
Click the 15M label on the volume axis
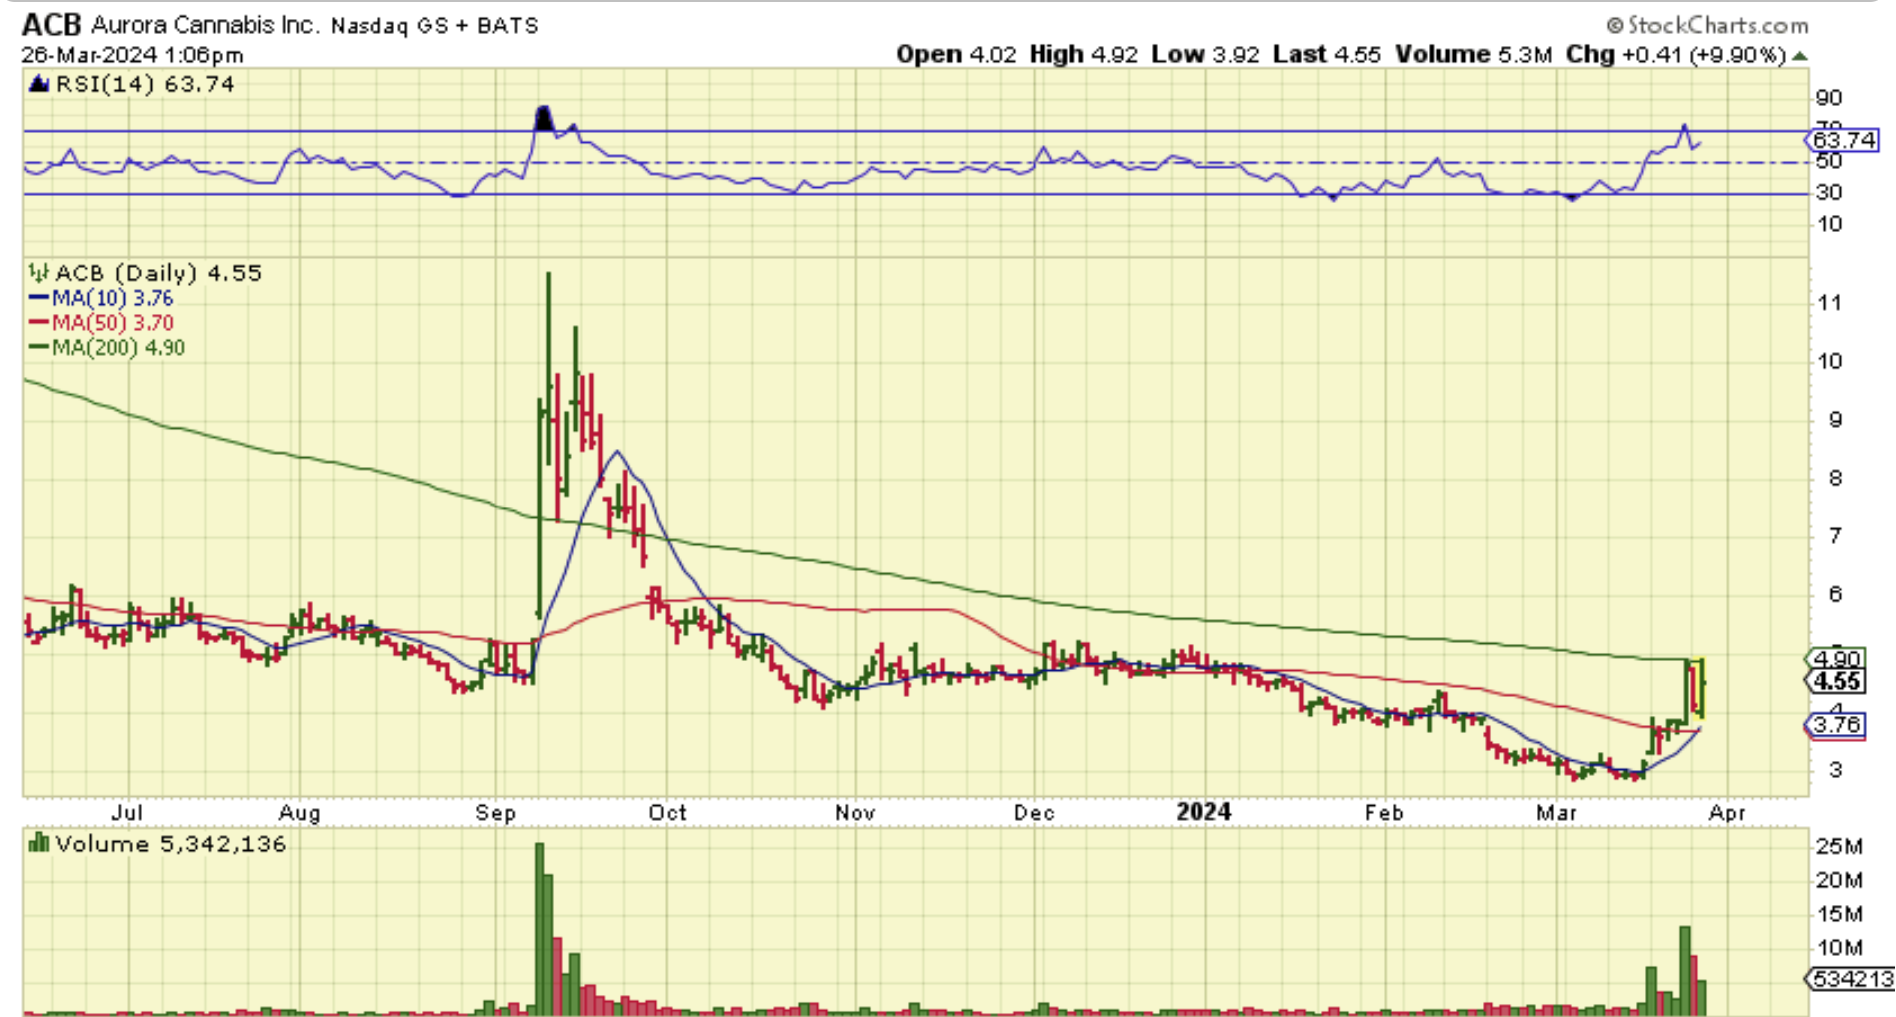1839,914
